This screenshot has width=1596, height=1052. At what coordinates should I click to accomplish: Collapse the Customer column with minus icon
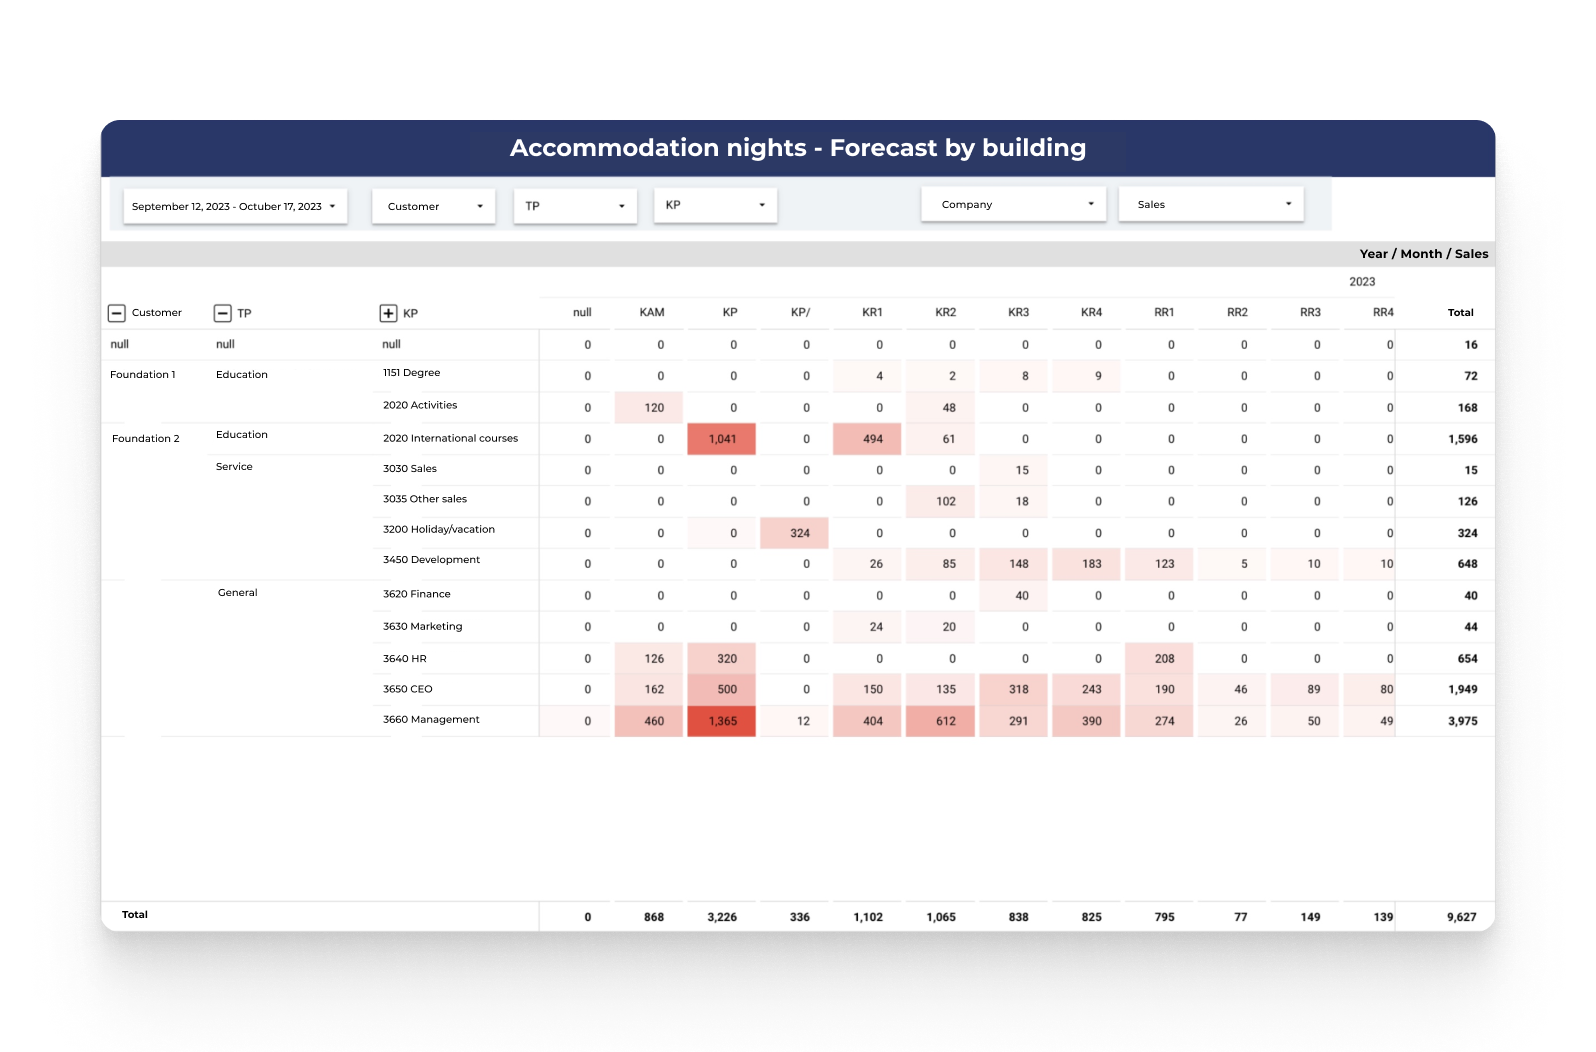[117, 313]
